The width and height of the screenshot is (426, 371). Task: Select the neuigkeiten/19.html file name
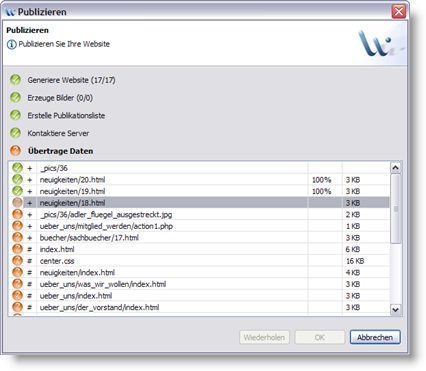[x=72, y=191]
